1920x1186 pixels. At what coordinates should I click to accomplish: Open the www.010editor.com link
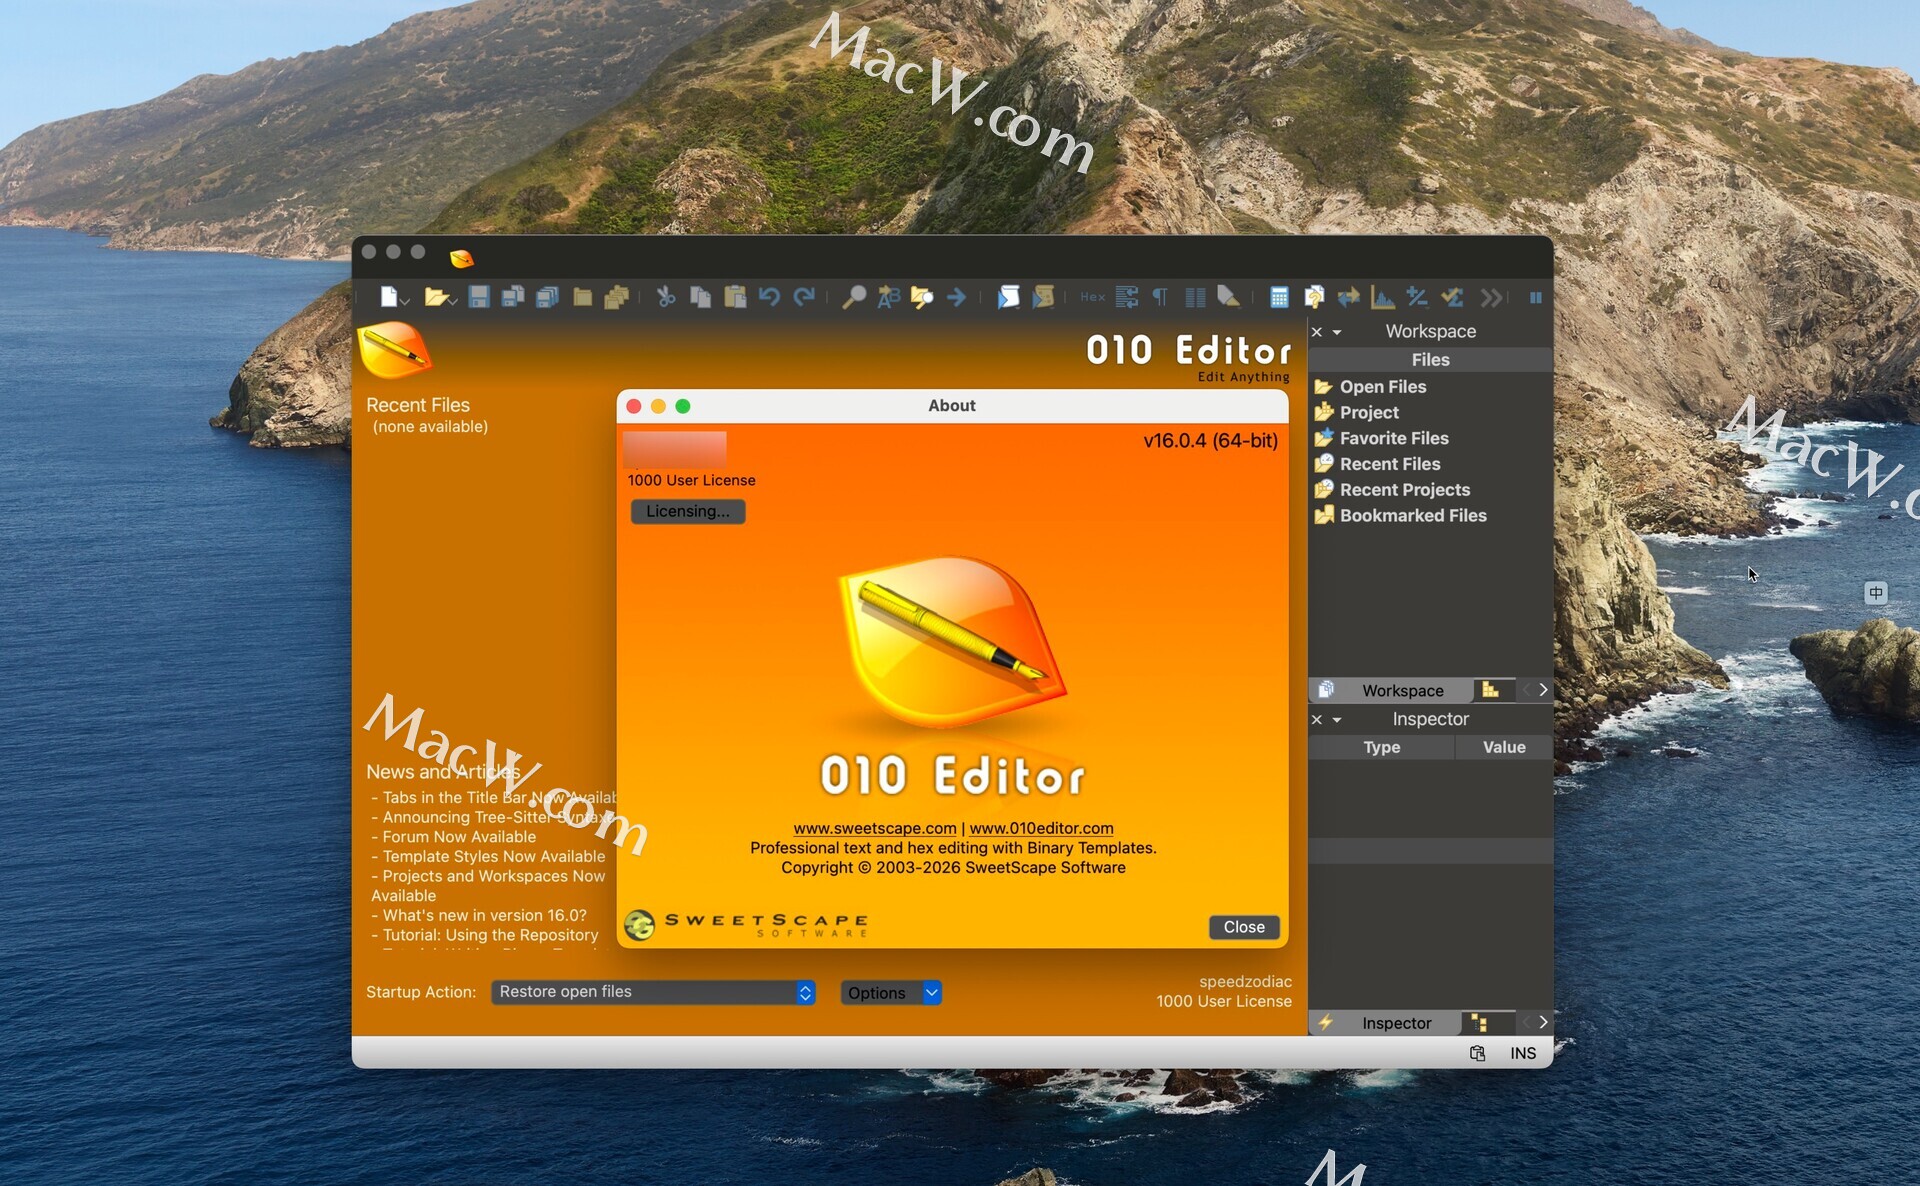click(1041, 828)
